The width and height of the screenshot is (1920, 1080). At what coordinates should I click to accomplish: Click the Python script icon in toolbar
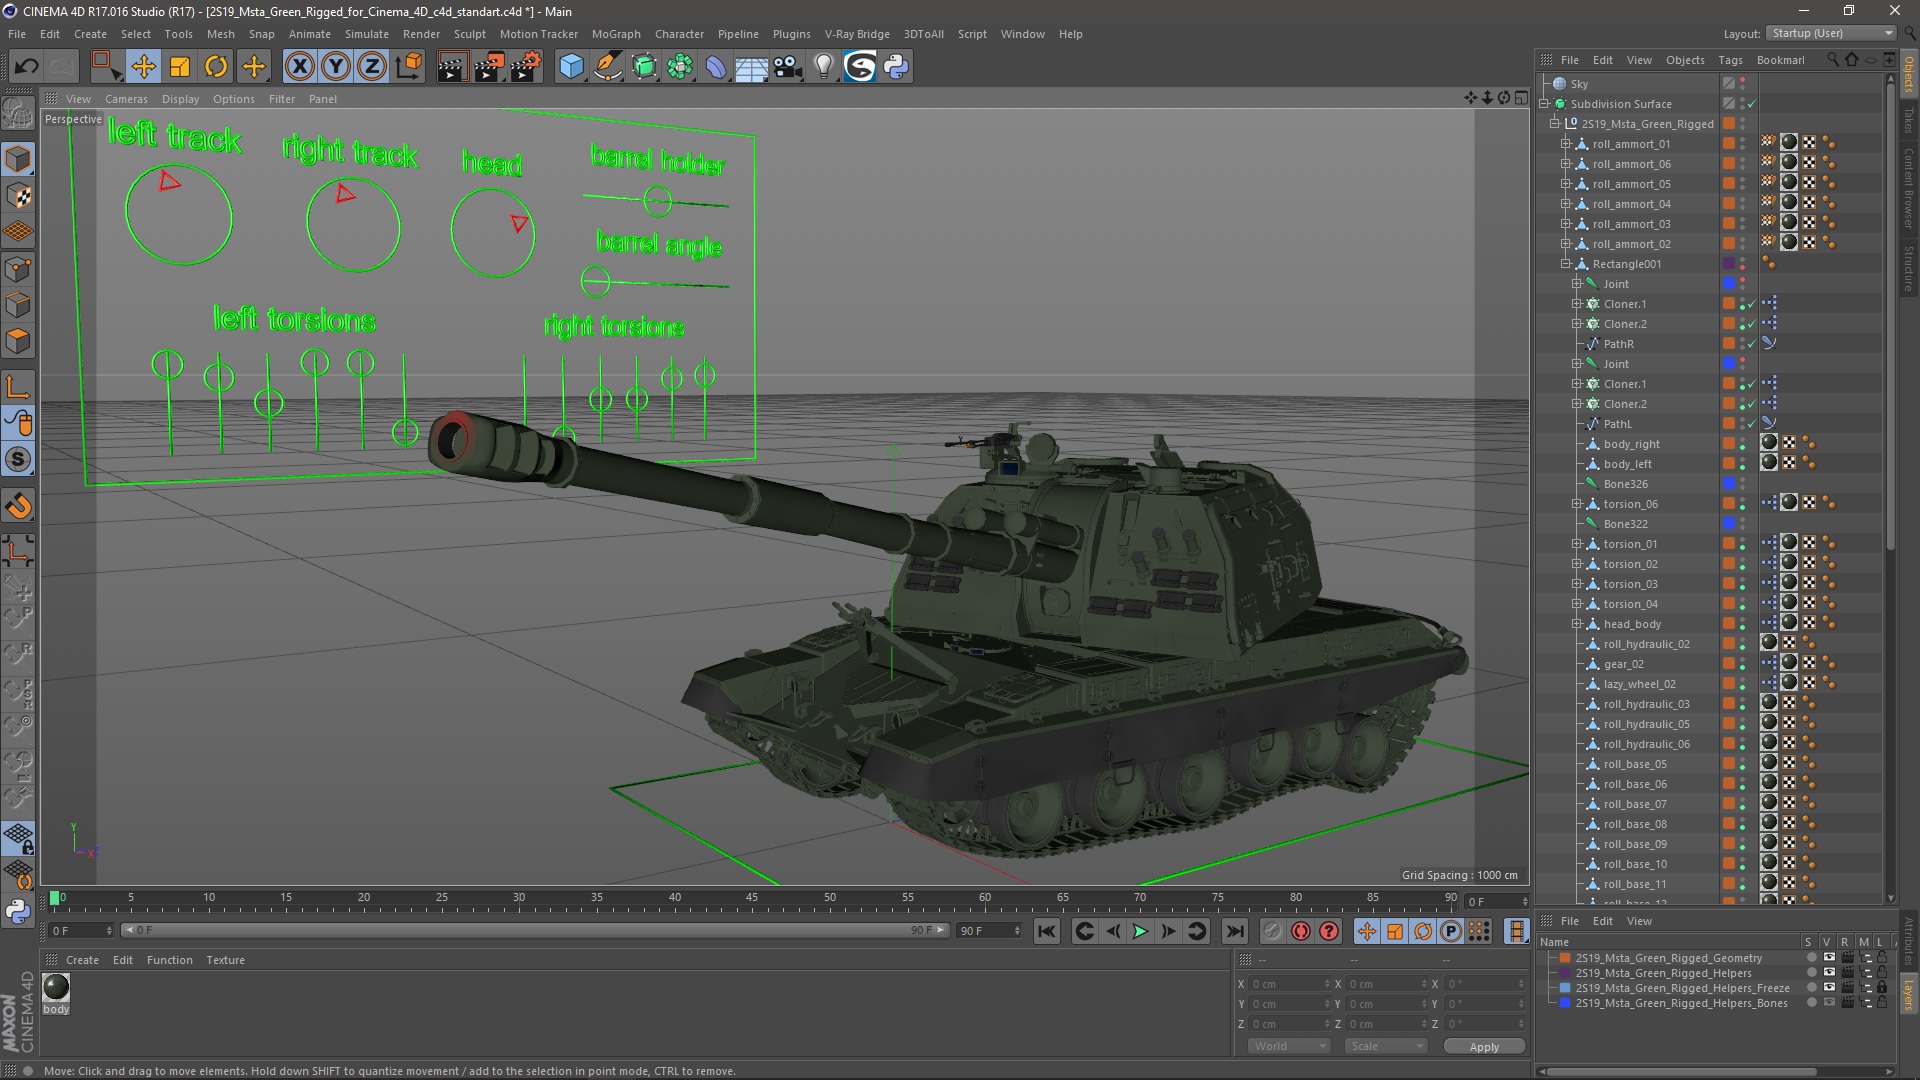(x=897, y=67)
